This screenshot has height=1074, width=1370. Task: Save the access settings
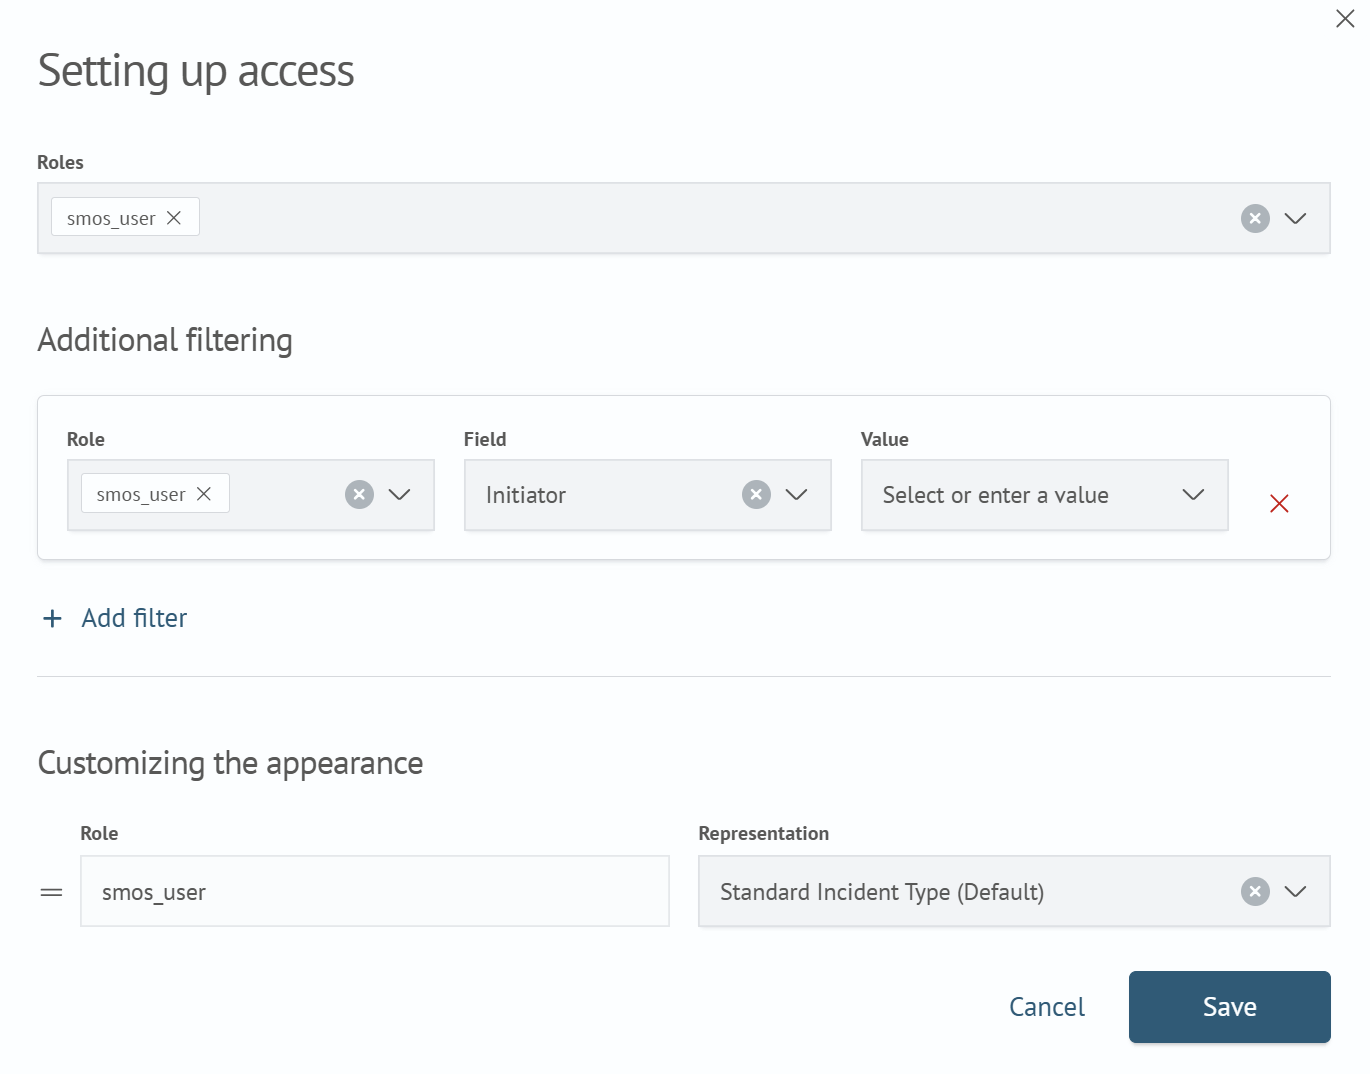tap(1230, 1007)
